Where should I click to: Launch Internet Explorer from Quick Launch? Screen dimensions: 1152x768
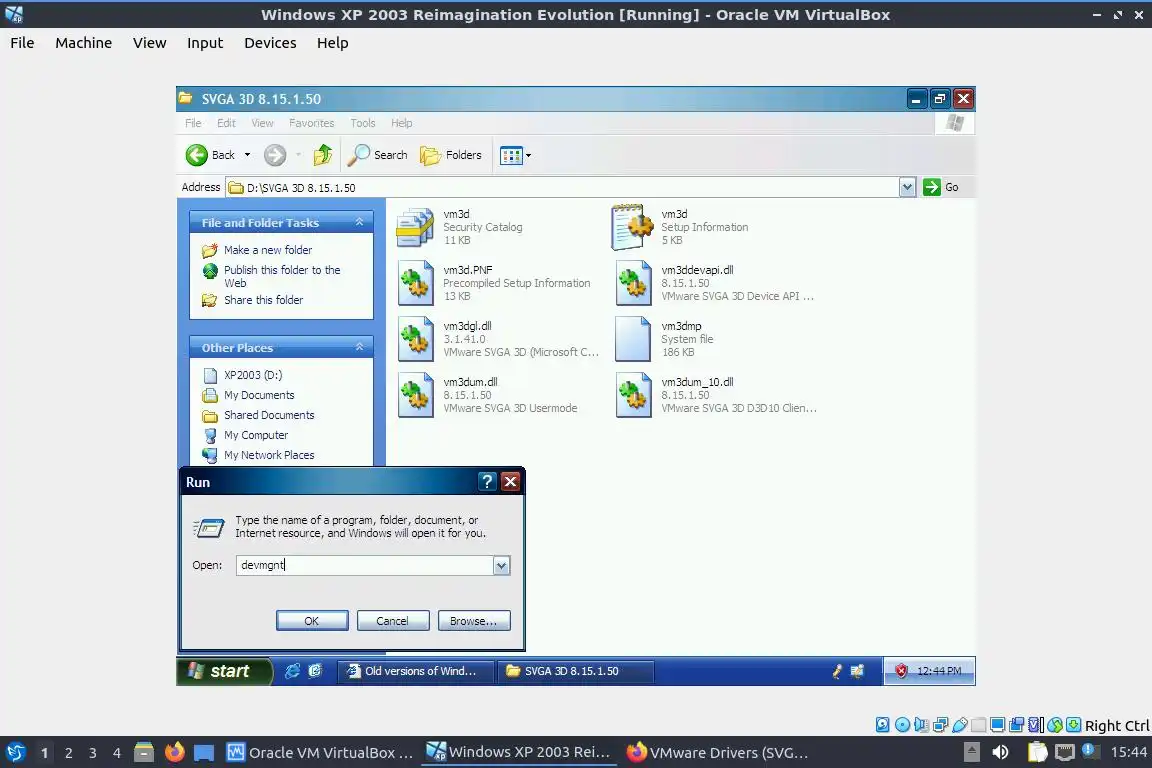[x=292, y=671]
